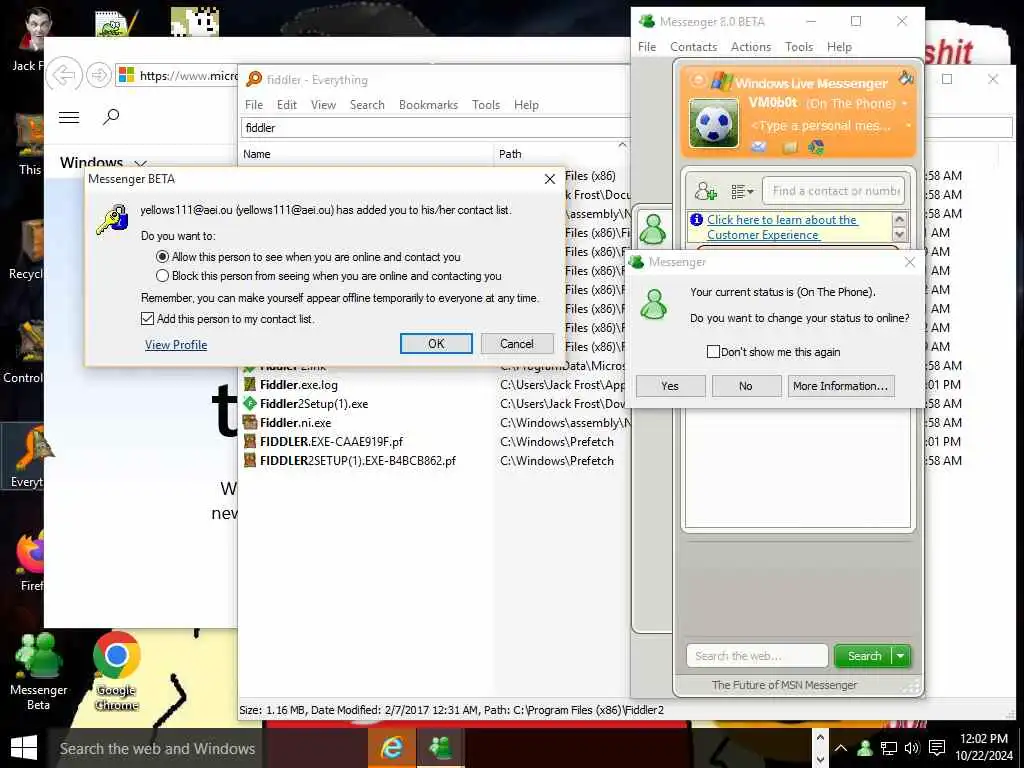Click the More Information button
Image resolution: width=1024 pixels, height=768 pixels.
pyautogui.click(x=840, y=386)
